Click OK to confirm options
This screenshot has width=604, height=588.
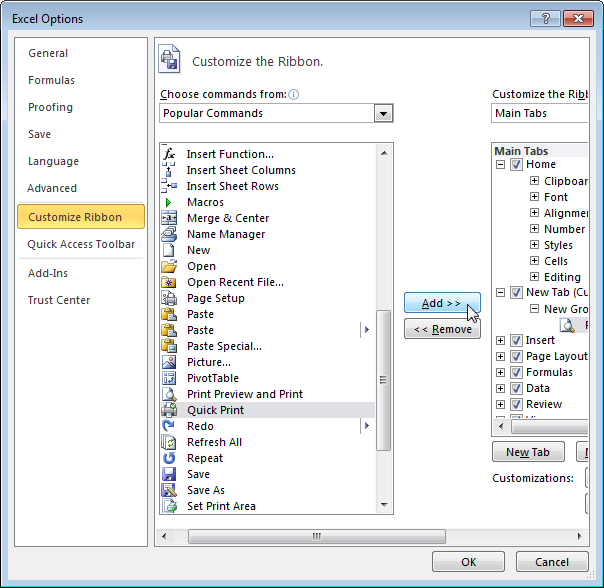[468, 562]
